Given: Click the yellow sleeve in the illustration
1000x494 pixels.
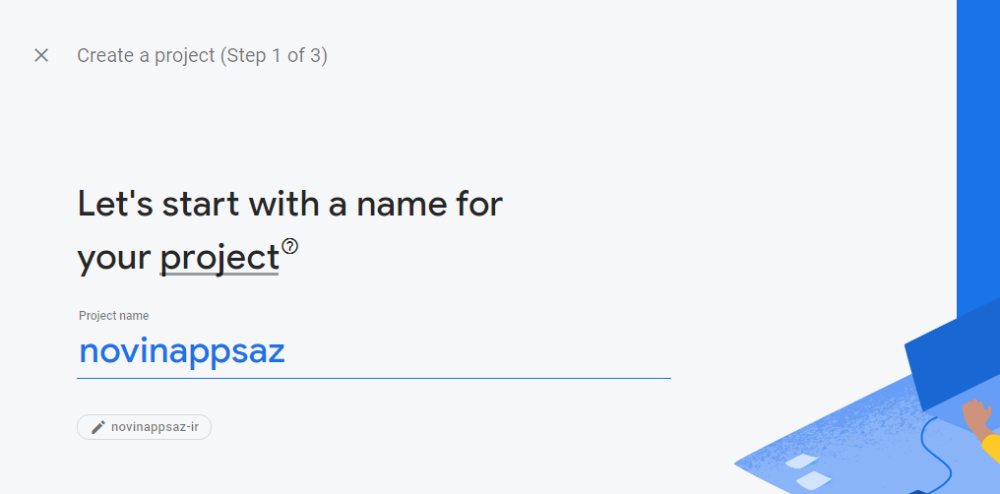Looking at the screenshot, I should tap(992, 446).
